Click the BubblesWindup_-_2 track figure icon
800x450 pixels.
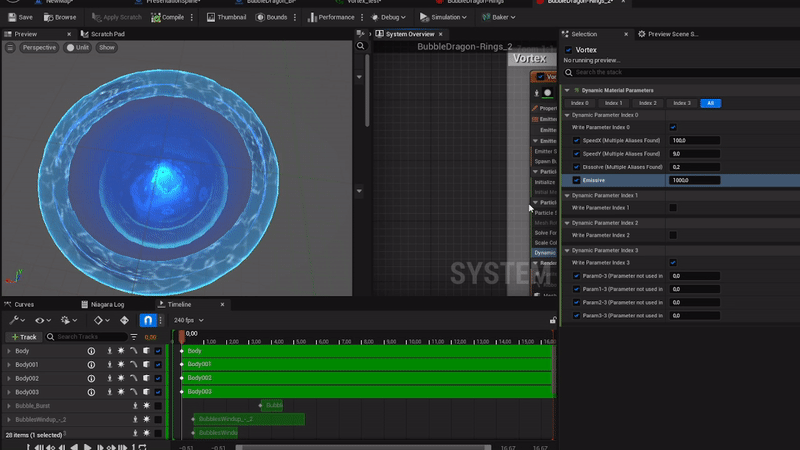pyautogui.click(x=135, y=420)
